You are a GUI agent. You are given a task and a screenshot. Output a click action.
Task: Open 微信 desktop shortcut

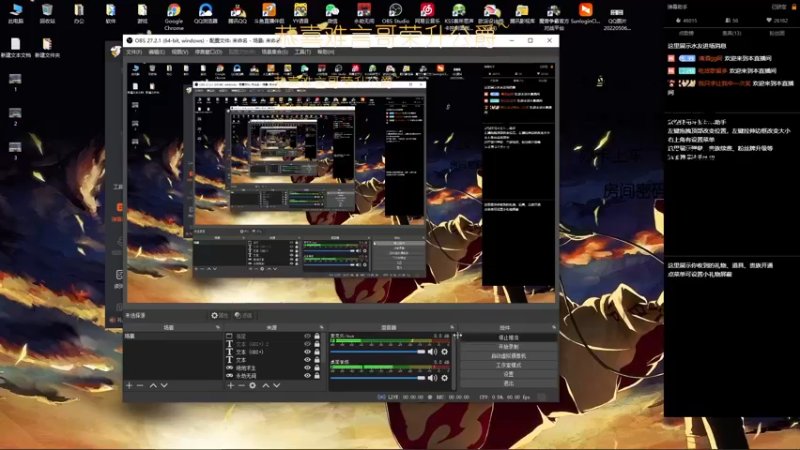[332, 14]
